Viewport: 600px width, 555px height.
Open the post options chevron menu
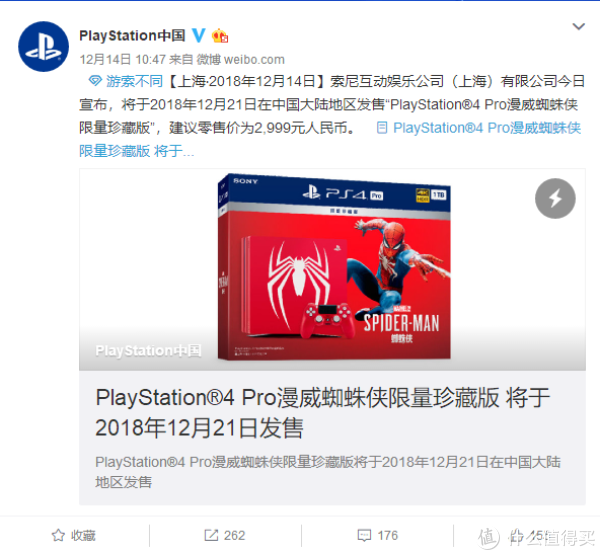click(578, 26)
